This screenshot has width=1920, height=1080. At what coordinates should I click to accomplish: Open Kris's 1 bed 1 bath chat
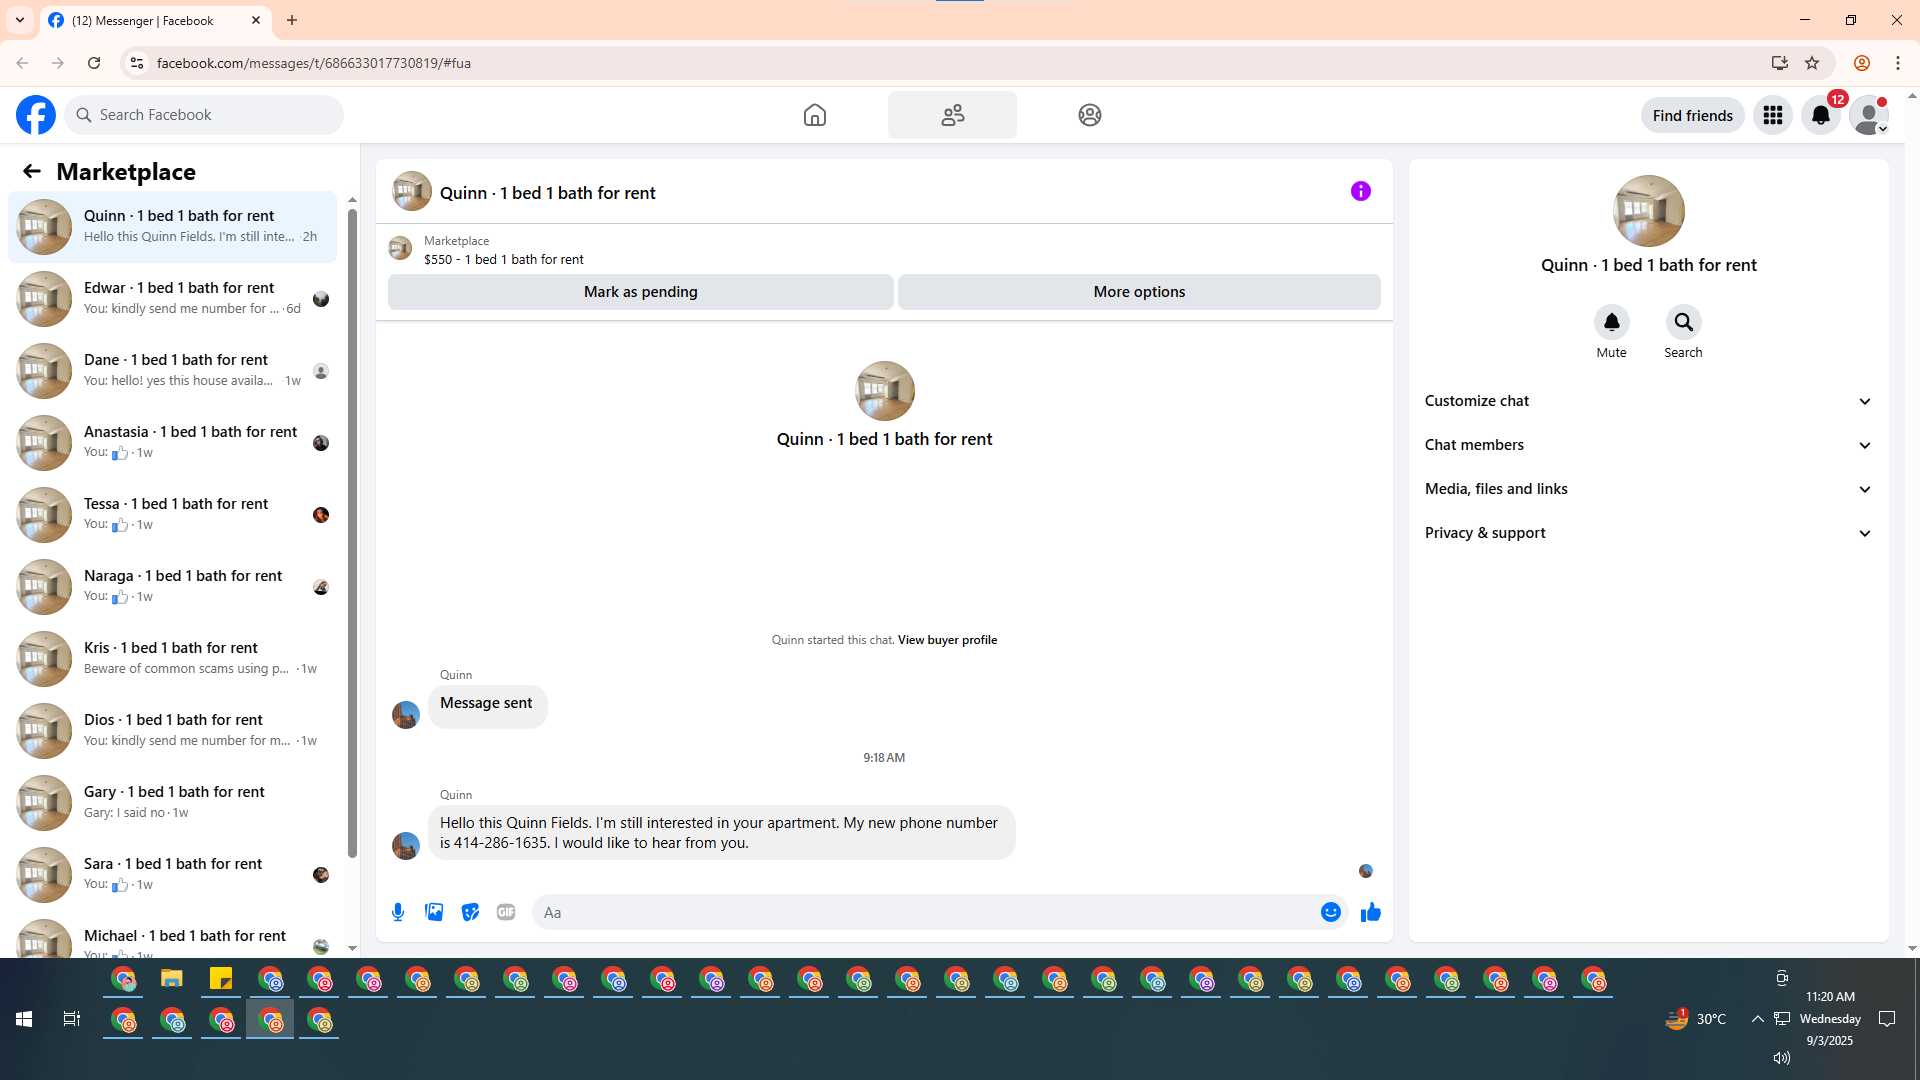[x=172, y=658]
